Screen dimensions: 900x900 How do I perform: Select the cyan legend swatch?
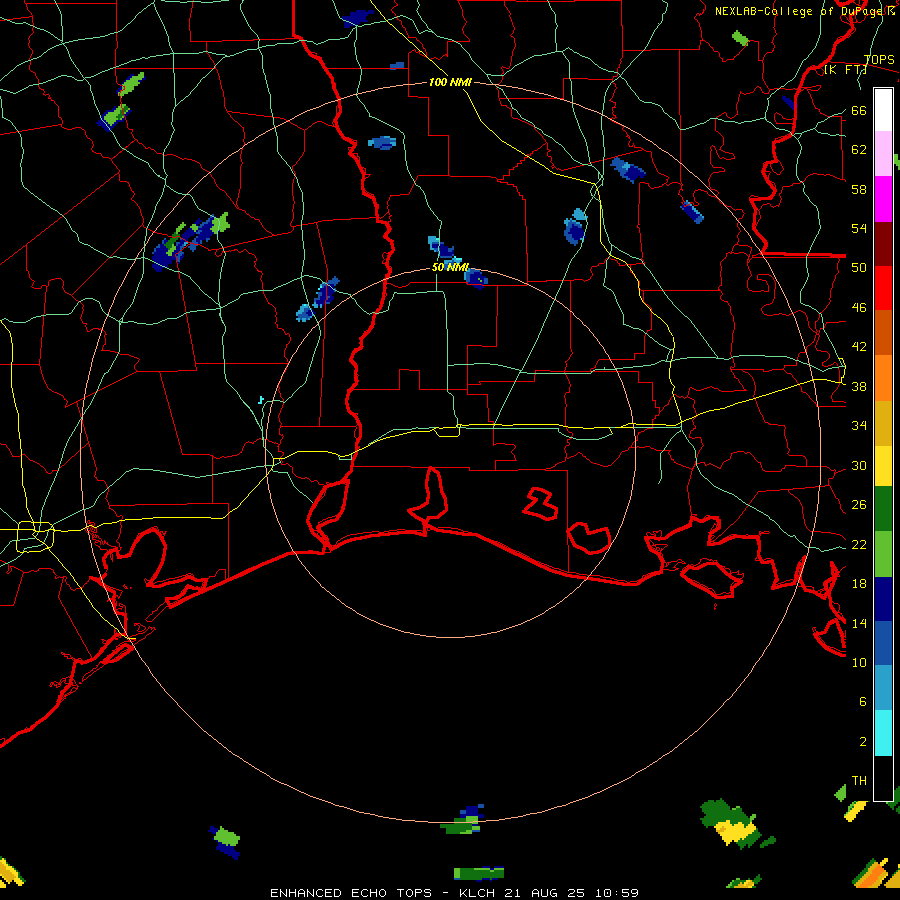pyautogui.click(x=883, y=733)
